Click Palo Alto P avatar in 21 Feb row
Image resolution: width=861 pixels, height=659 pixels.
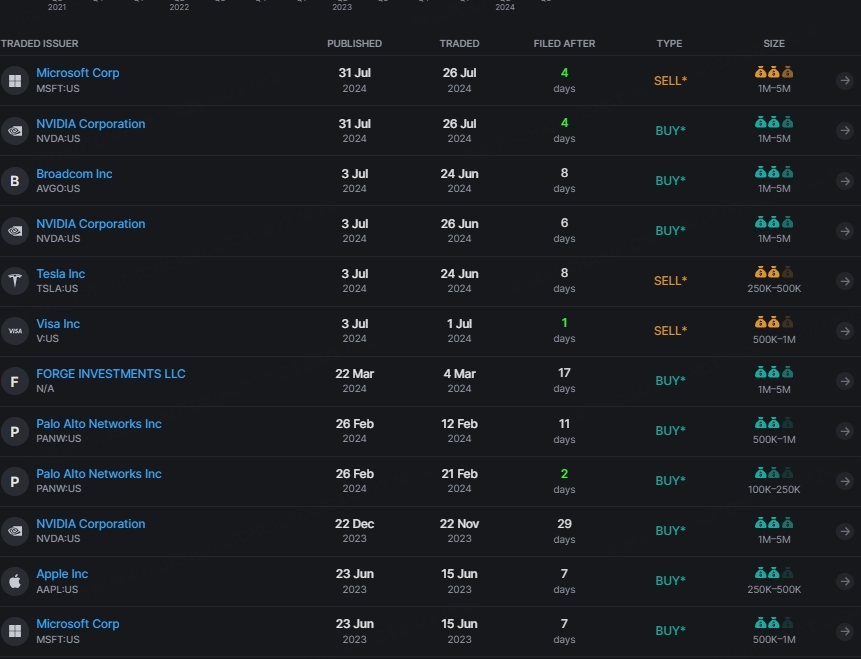[15, 481]
